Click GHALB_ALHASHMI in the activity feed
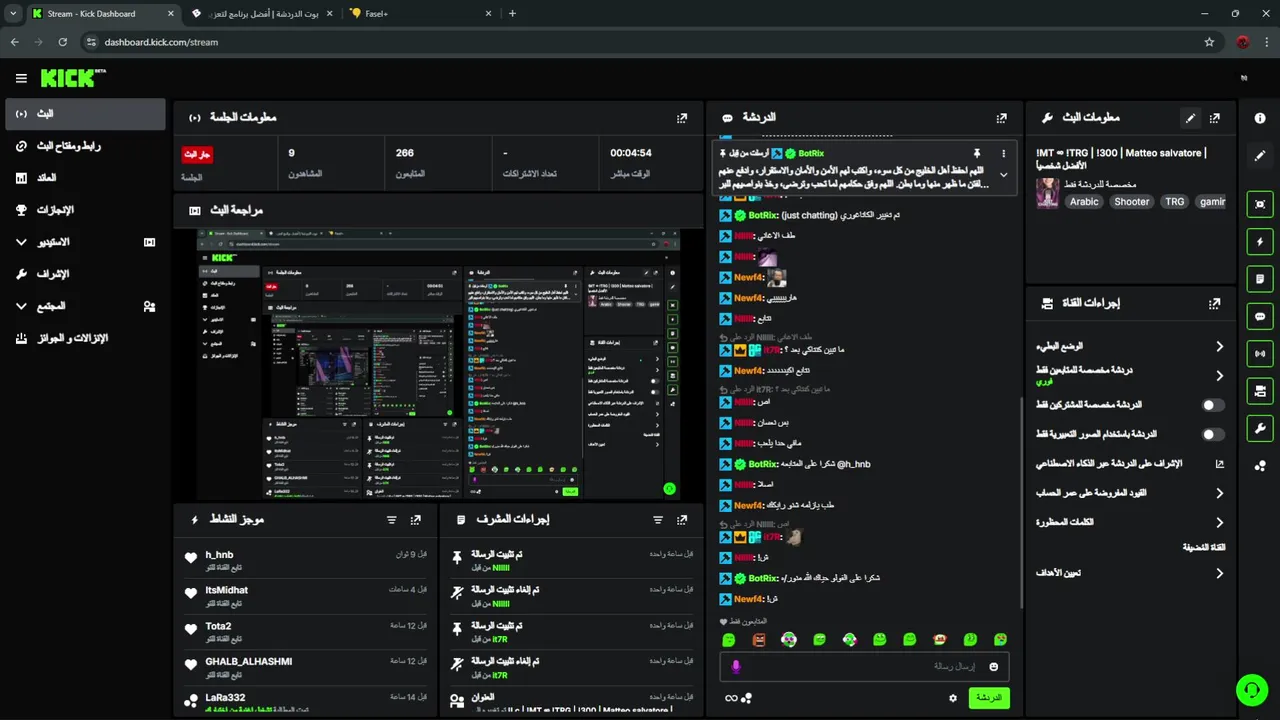1280x720 pixels. [x=249, y=662]
